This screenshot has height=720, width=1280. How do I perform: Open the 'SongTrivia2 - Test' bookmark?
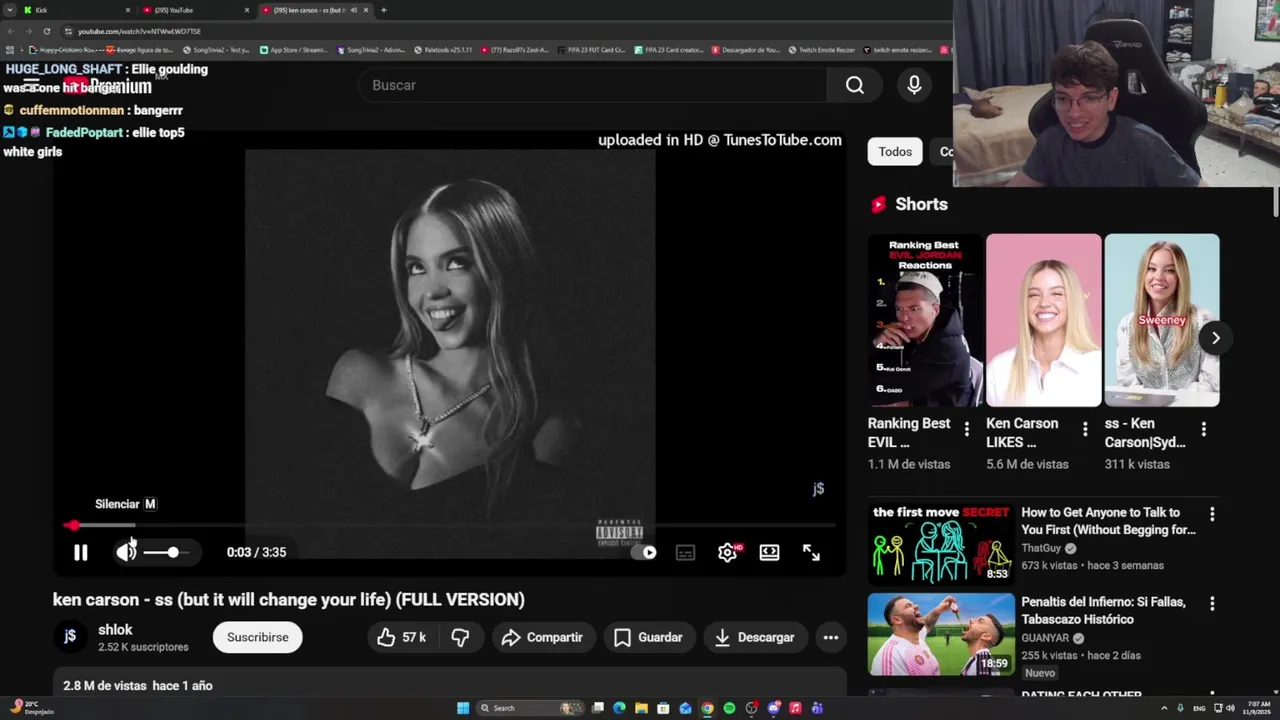tap(216, 50)
